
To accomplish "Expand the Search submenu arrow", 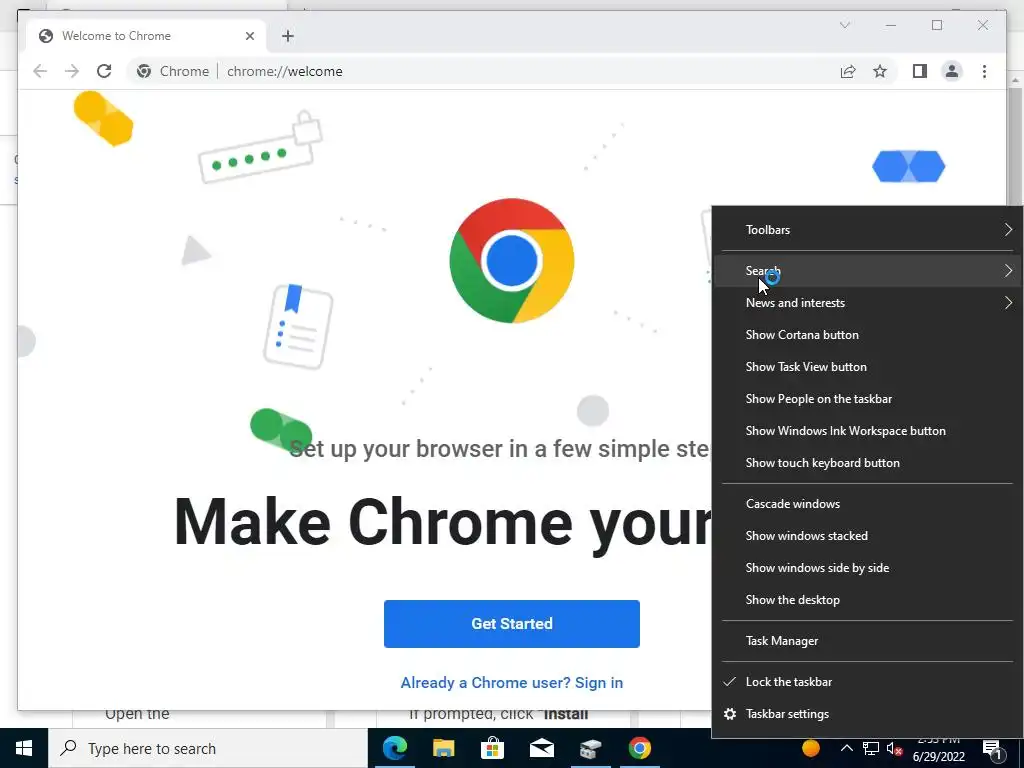I will (x=1008, y=270).
